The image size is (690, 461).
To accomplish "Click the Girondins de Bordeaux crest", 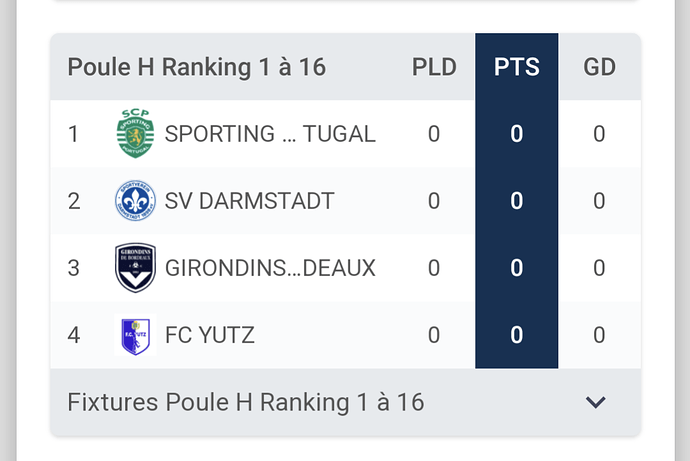I will pyautogui.click(x=135, y=268).
